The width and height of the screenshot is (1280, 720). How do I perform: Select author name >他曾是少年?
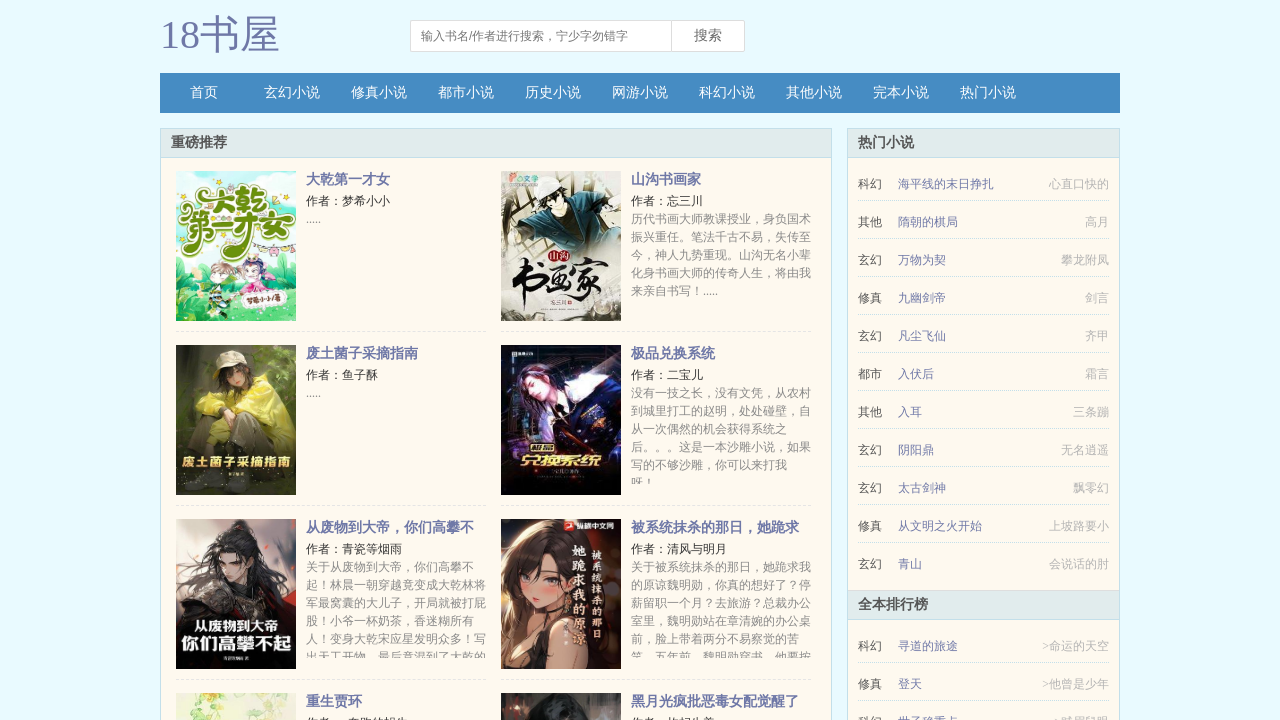tap(1075, 684)
